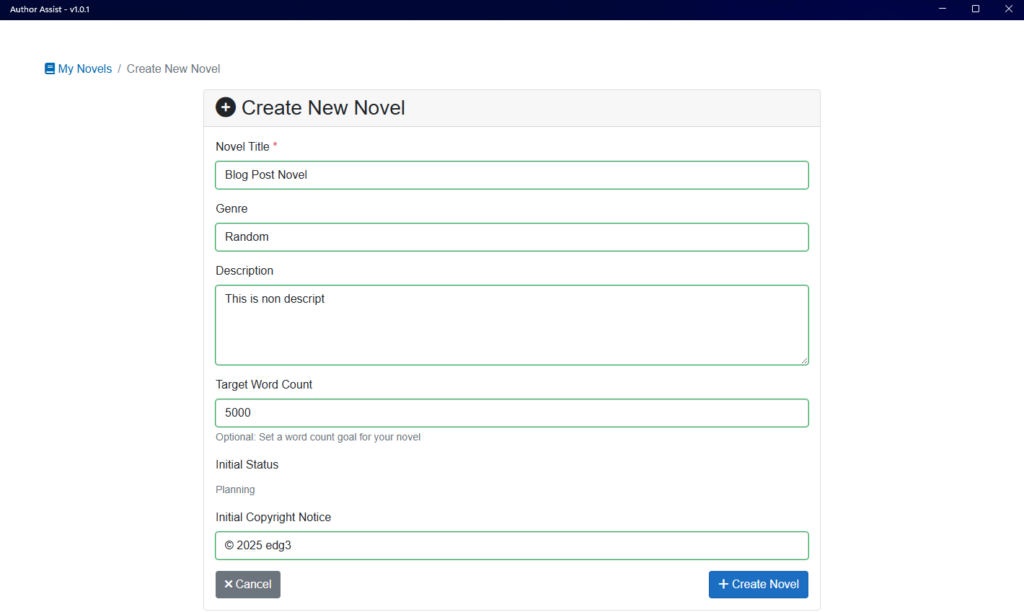Click the Novel Title label
This screenshot has height=612, width=1024.
pos(243,147)
